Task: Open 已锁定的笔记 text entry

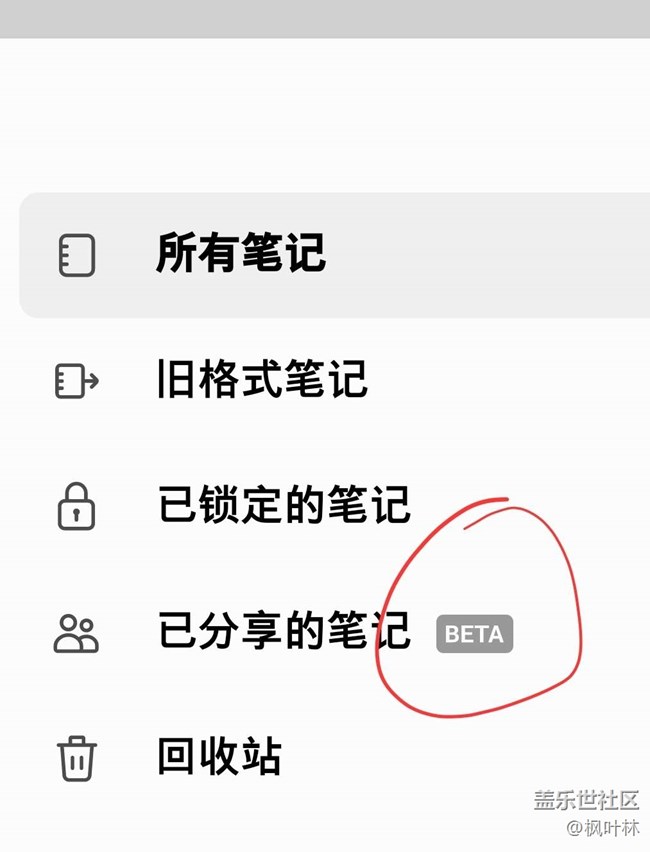Action: 284,505
